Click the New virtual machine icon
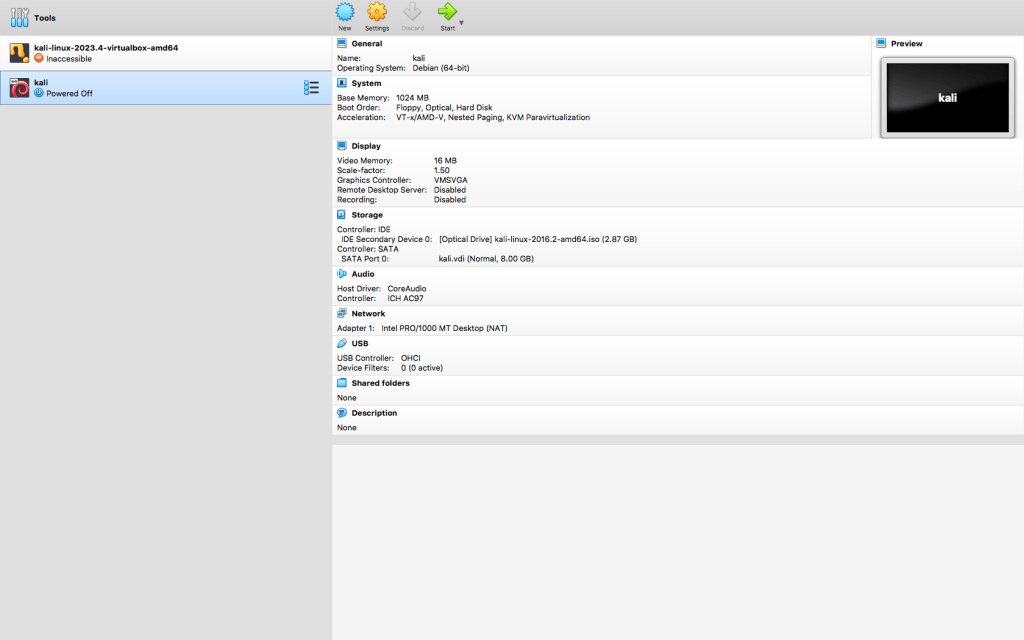The width and height of the screenshot is (1024, 640). tap(344, 12)
